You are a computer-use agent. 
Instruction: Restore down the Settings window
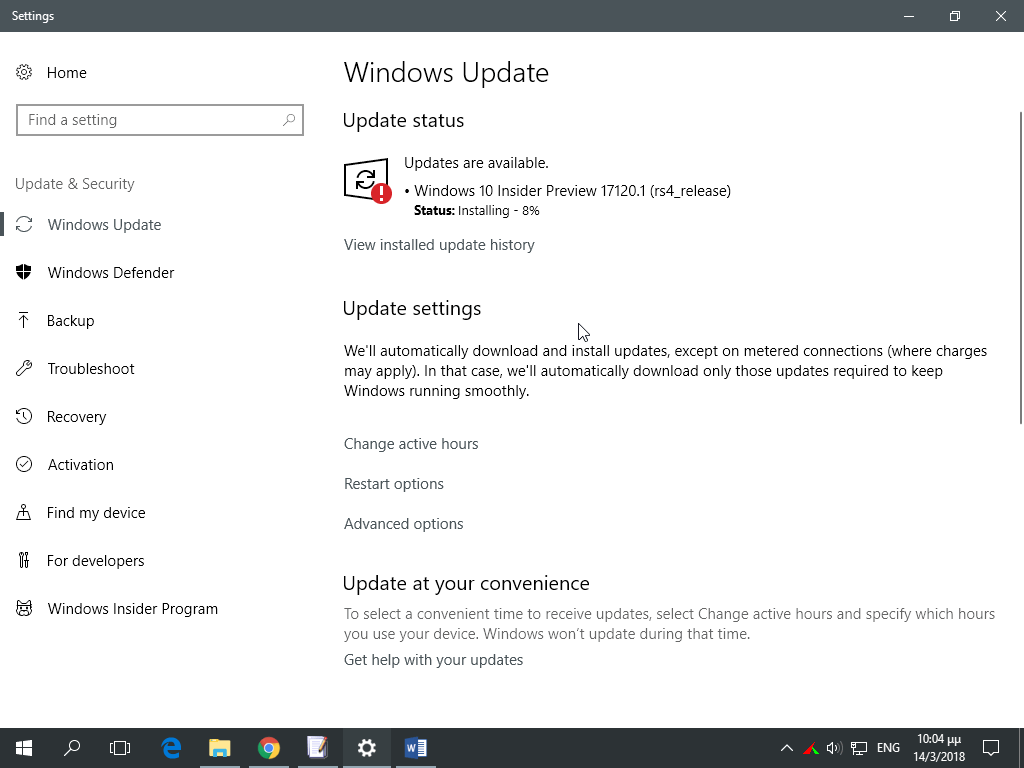tap(955, 16)
